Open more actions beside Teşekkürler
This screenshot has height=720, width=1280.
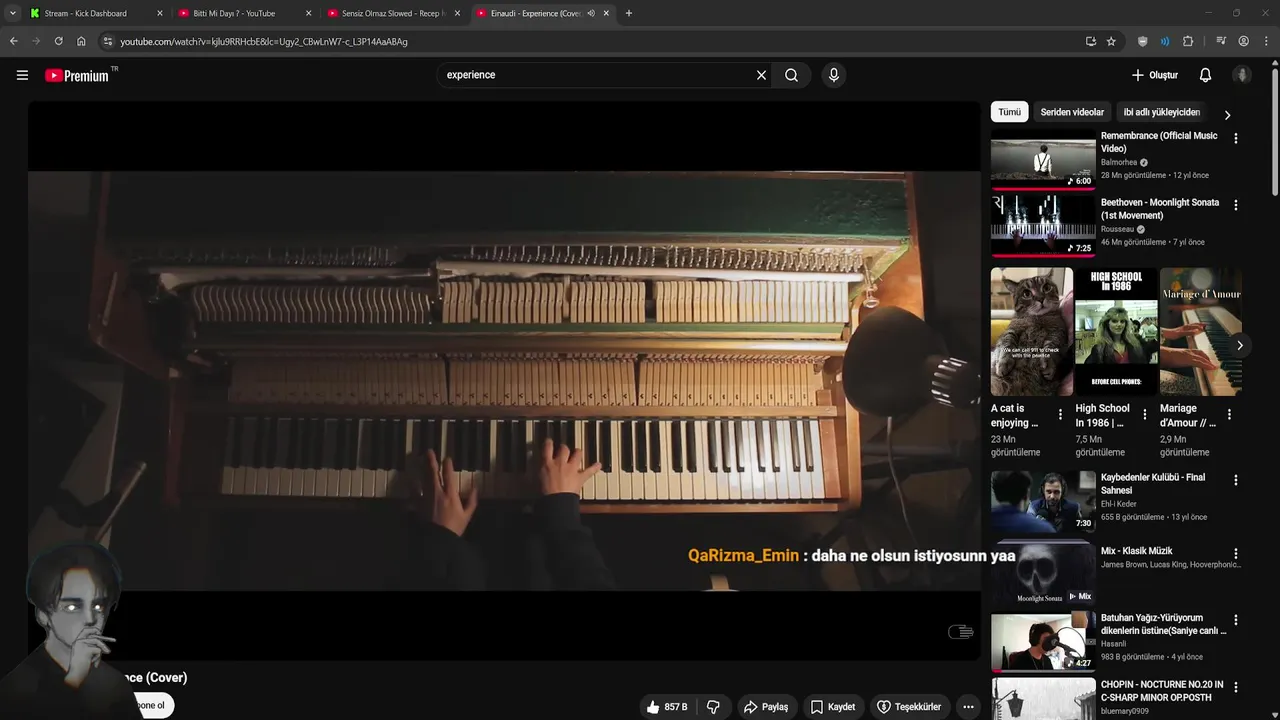pos(968,707)
